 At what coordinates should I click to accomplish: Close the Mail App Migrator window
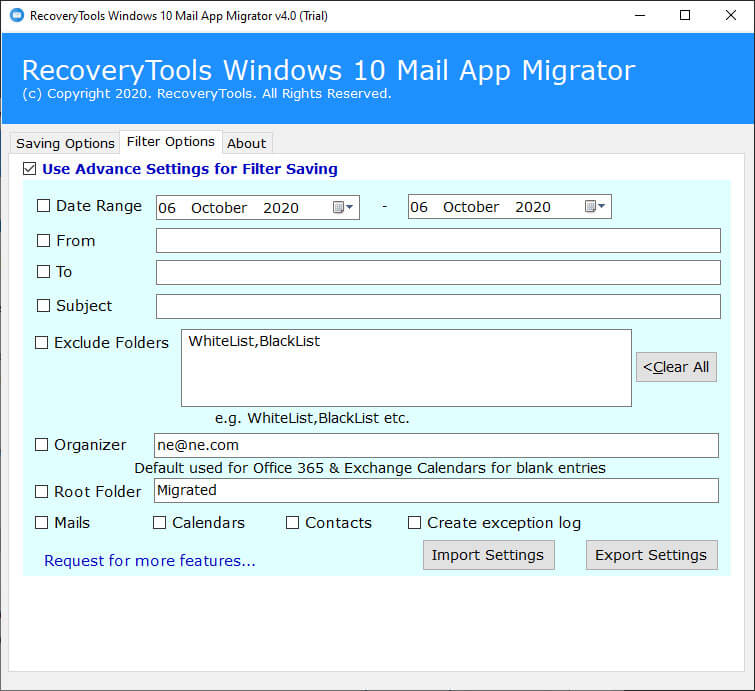(730, 15)
